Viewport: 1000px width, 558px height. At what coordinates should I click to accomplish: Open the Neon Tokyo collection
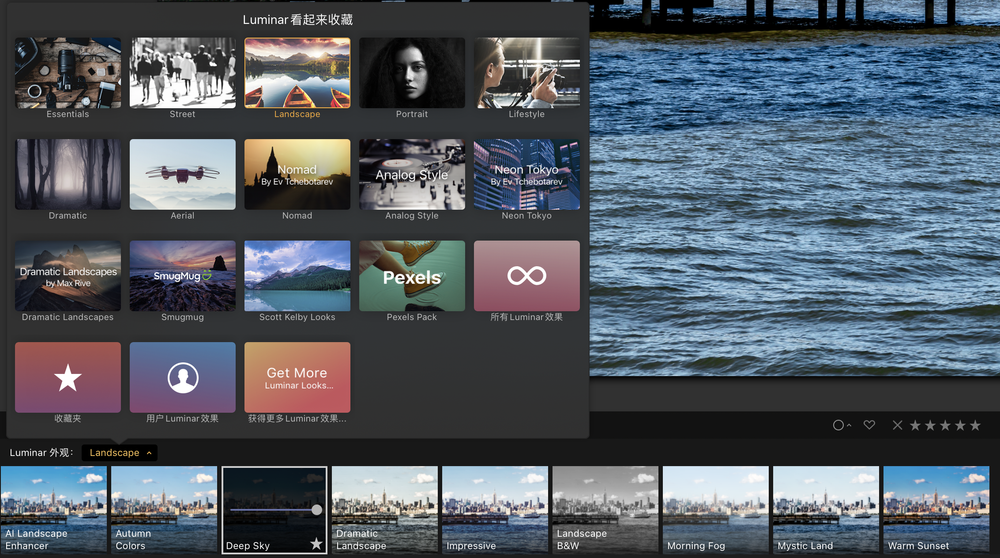click(527, 174)
